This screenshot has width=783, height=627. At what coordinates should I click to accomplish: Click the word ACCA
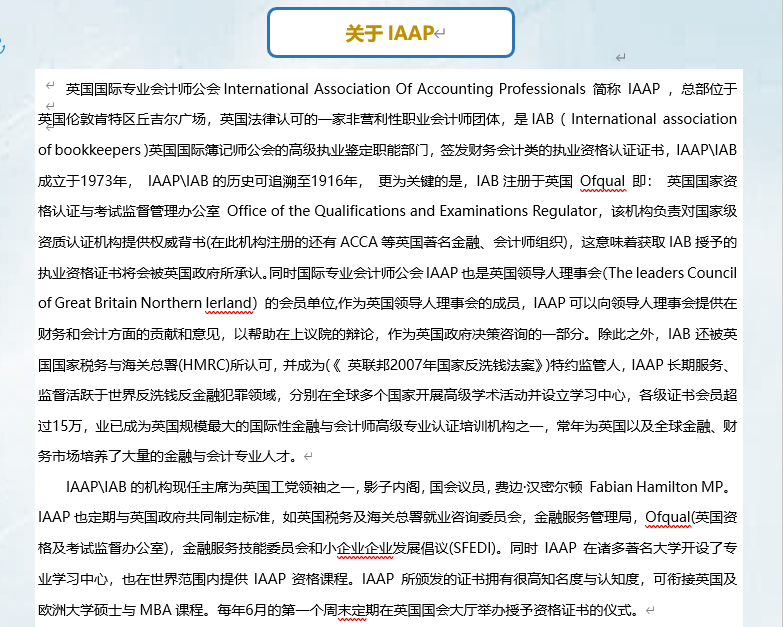click(359, 242)
